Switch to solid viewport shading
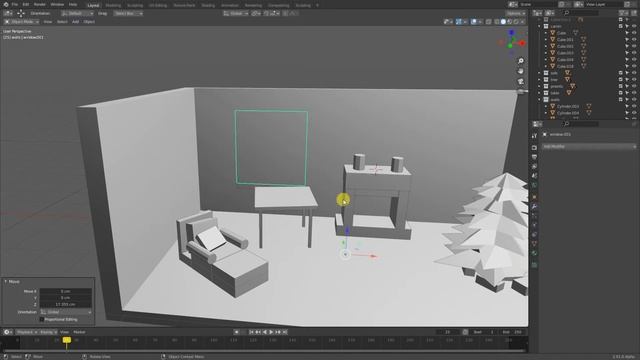640x360 pixels. tap(503, 22)
